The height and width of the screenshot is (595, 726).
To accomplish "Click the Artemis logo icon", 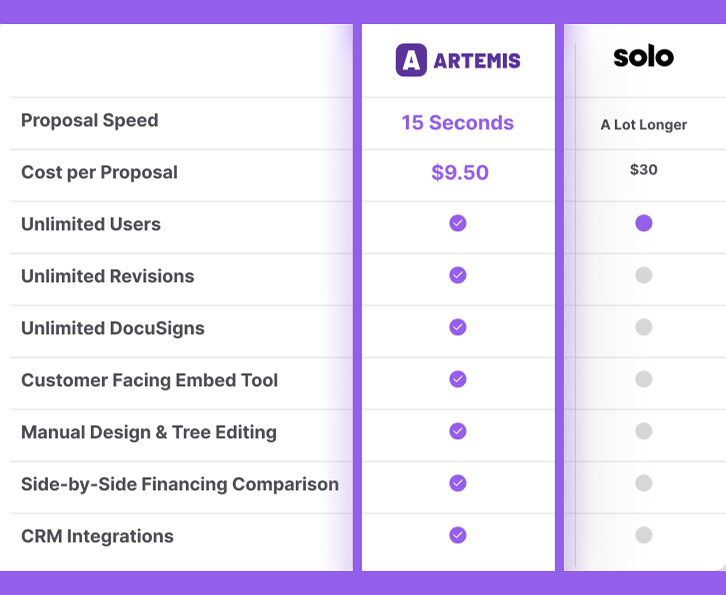I will coord(411,60).
